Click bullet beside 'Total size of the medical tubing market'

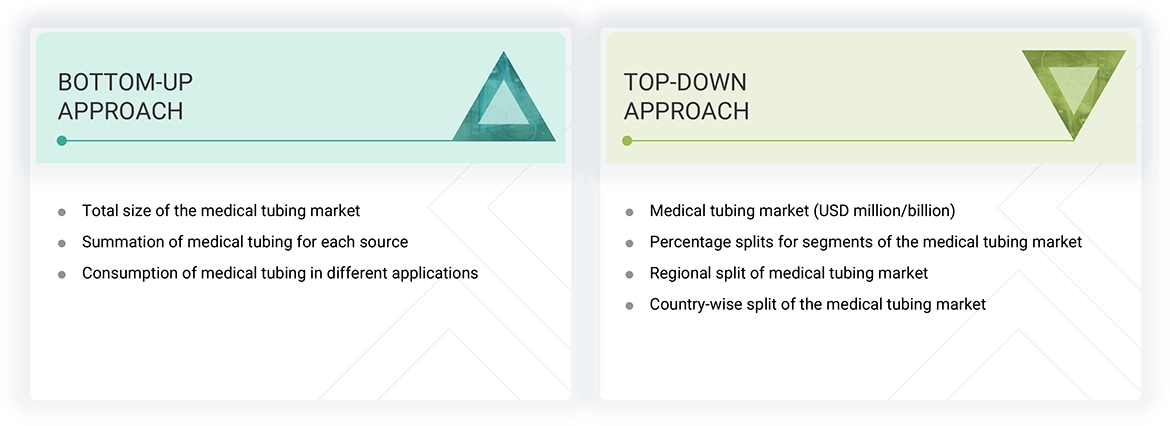[x=62, y=212]
